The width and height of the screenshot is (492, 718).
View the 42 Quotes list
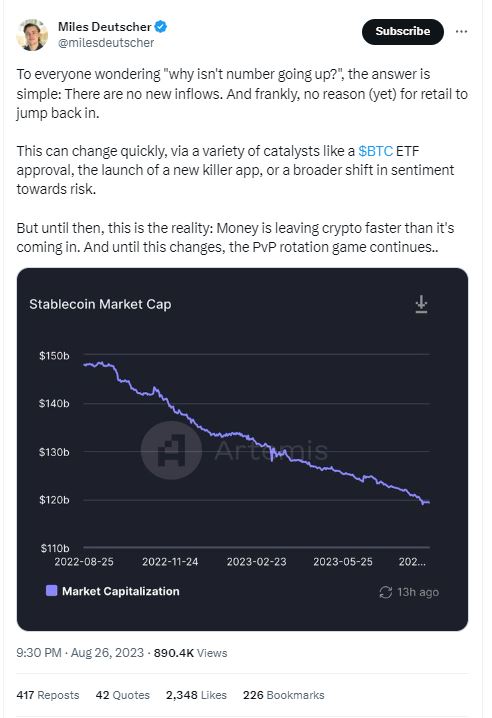123,695
